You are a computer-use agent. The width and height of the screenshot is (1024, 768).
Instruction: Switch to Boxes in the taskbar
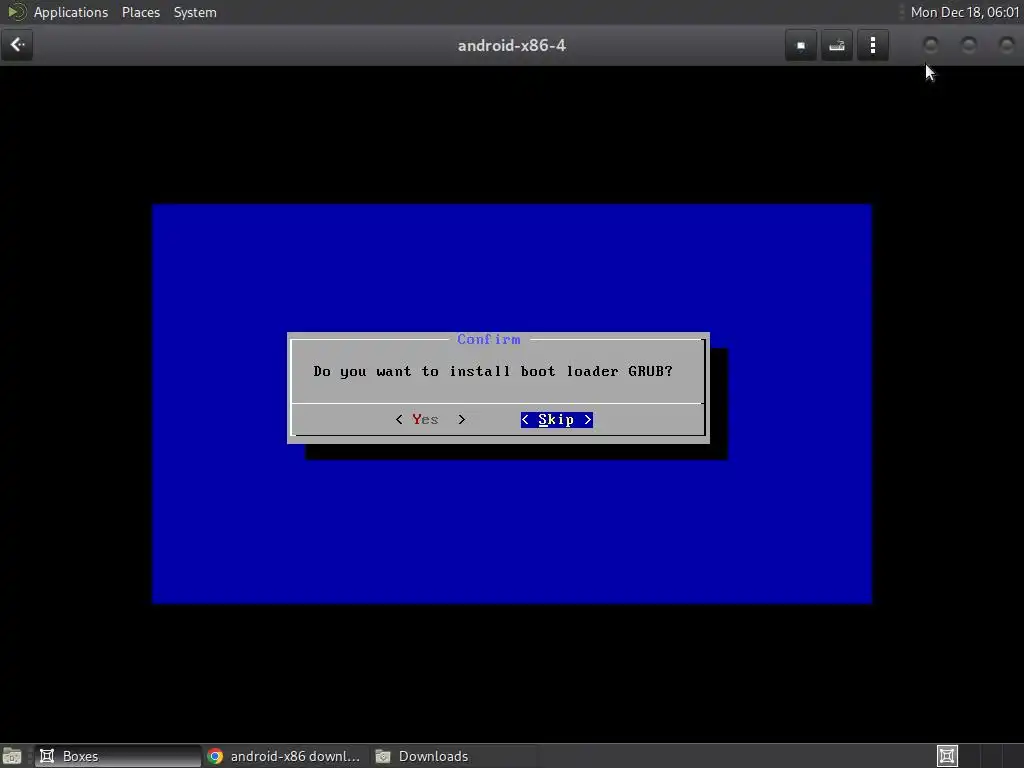pyautogui.click(x=118, y=756)
